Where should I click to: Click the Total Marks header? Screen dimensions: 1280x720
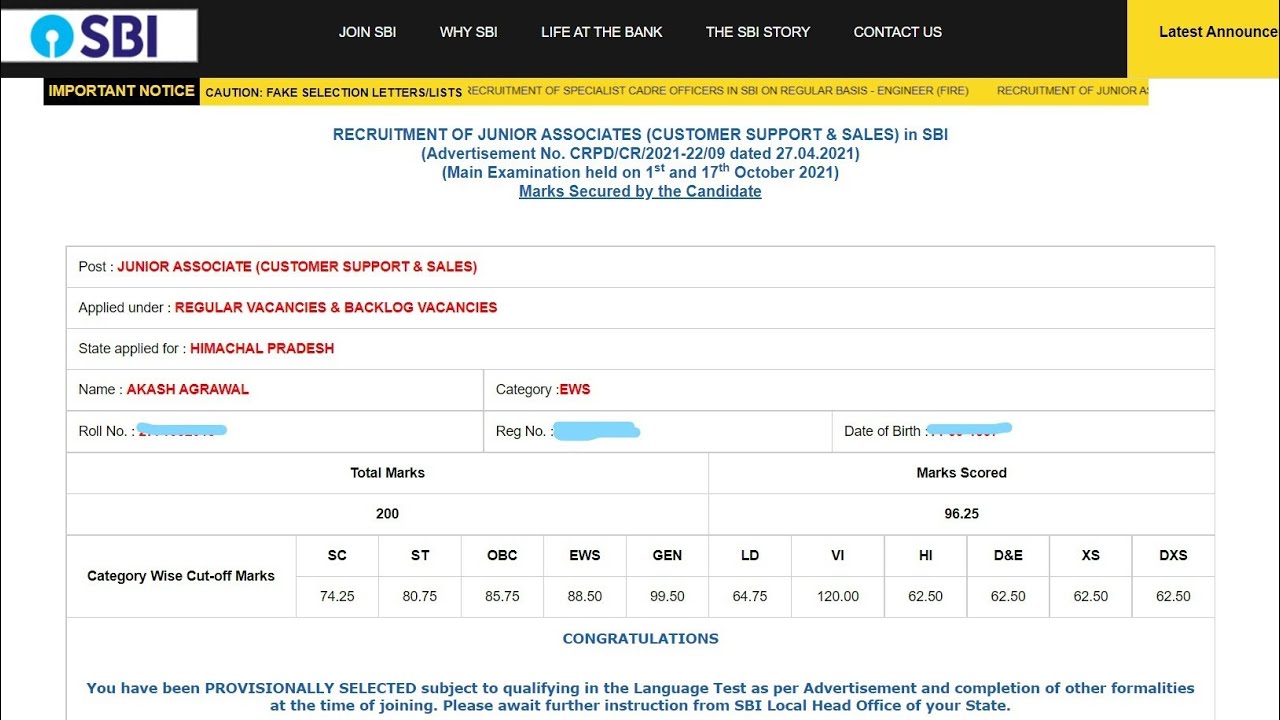tap(387, 473)
